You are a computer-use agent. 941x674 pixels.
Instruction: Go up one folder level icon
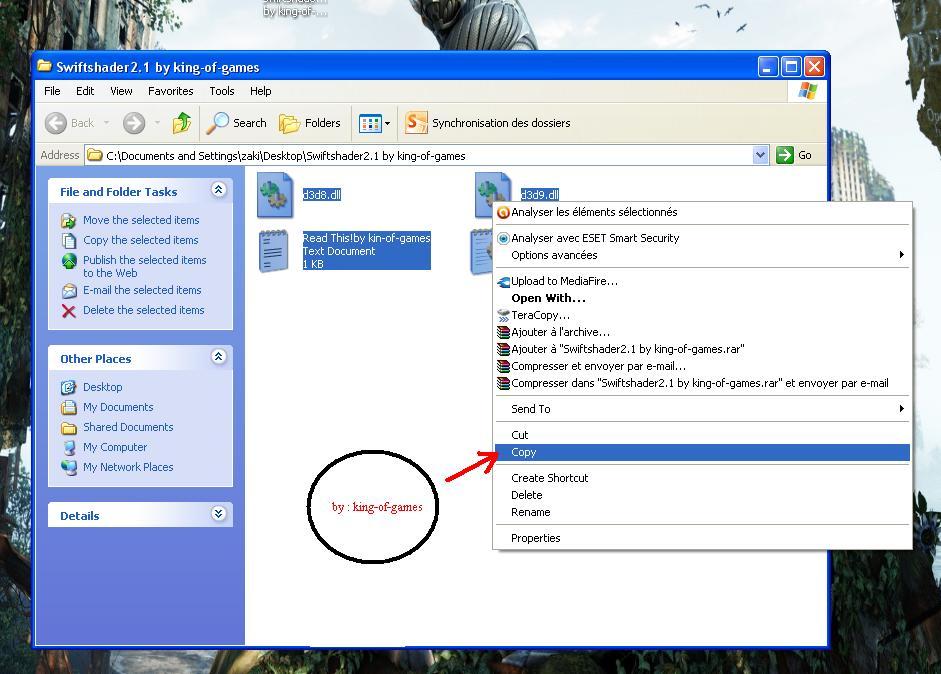182,123
